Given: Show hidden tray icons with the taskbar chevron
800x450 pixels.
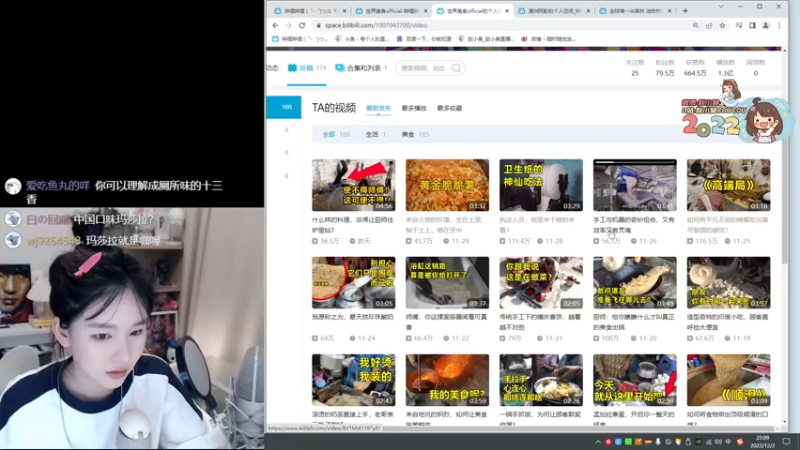Looking at the screenshot, I should [598, 442].
